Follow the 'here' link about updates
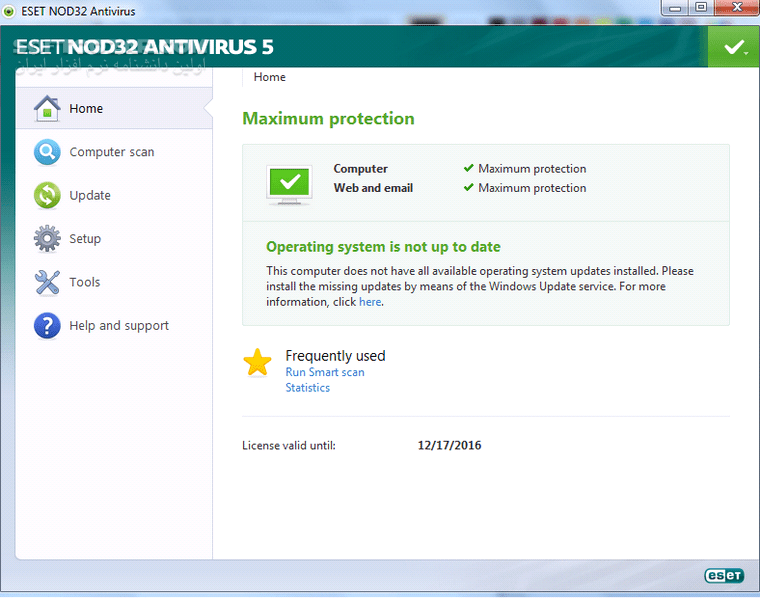760x598 pixels. (370, 302)
